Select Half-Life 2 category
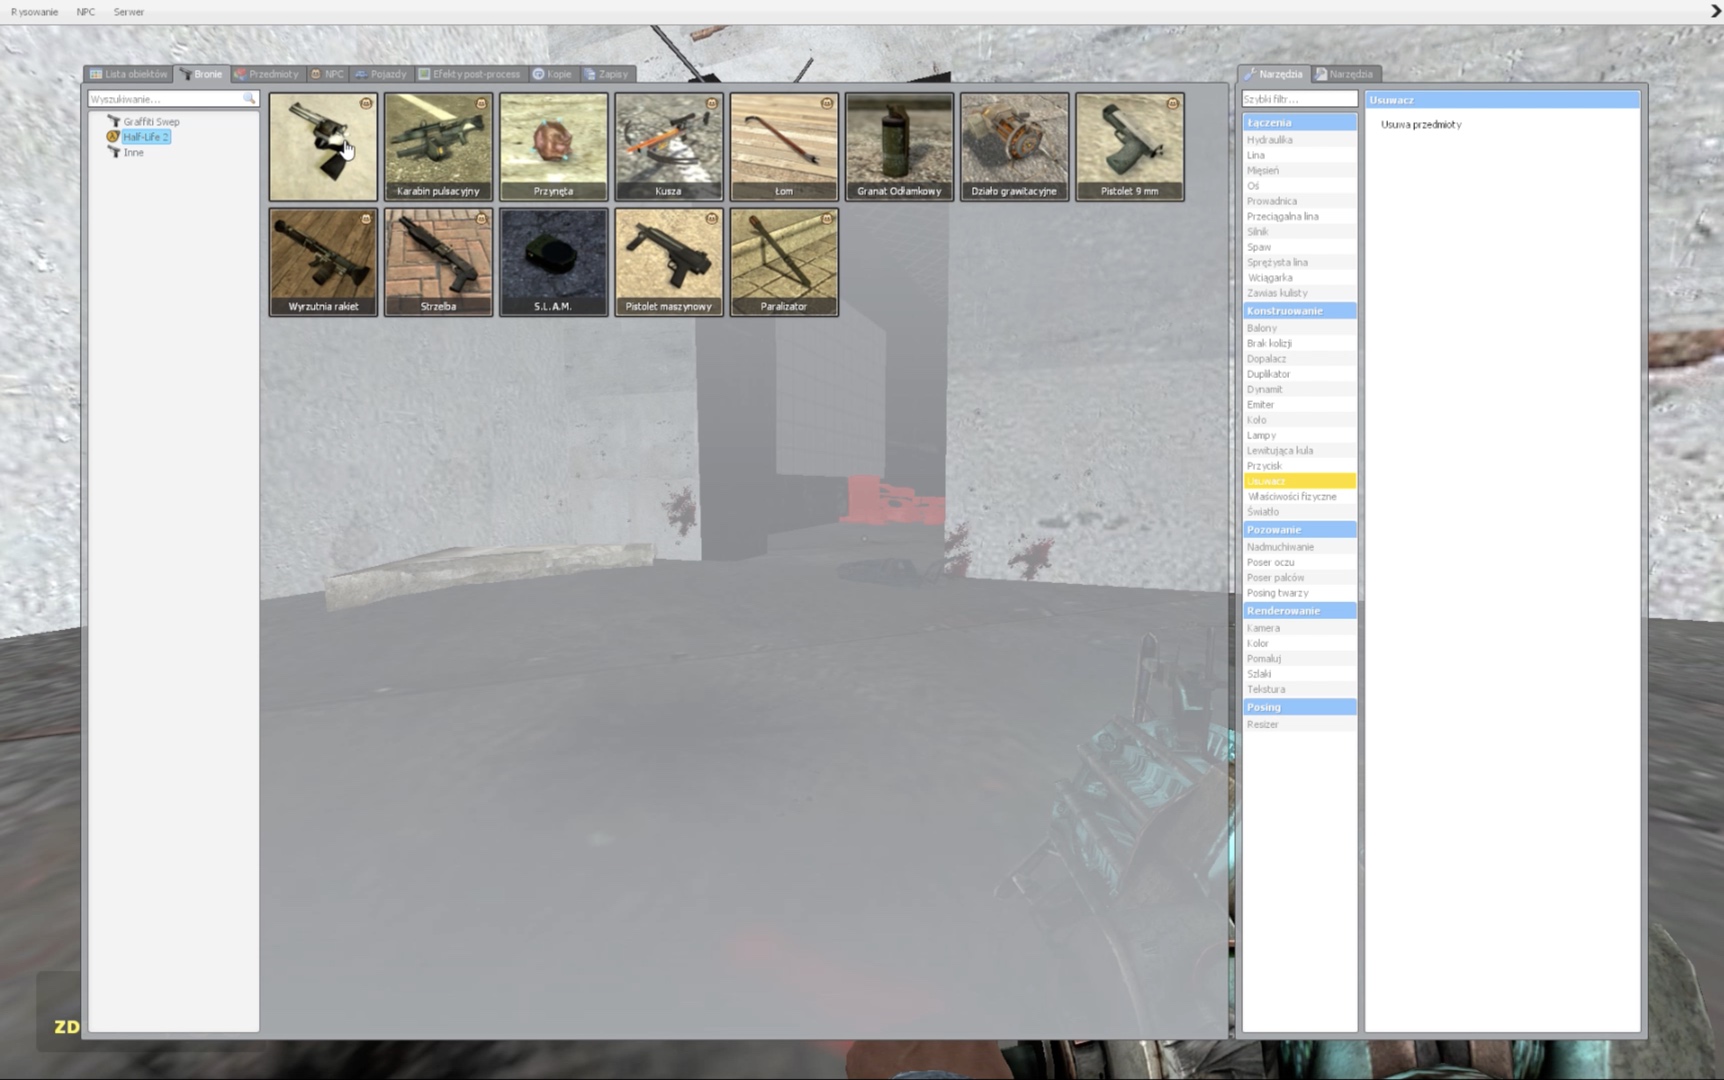The width and height of the screenshot is (1724, 1080). tap(146, 137)
